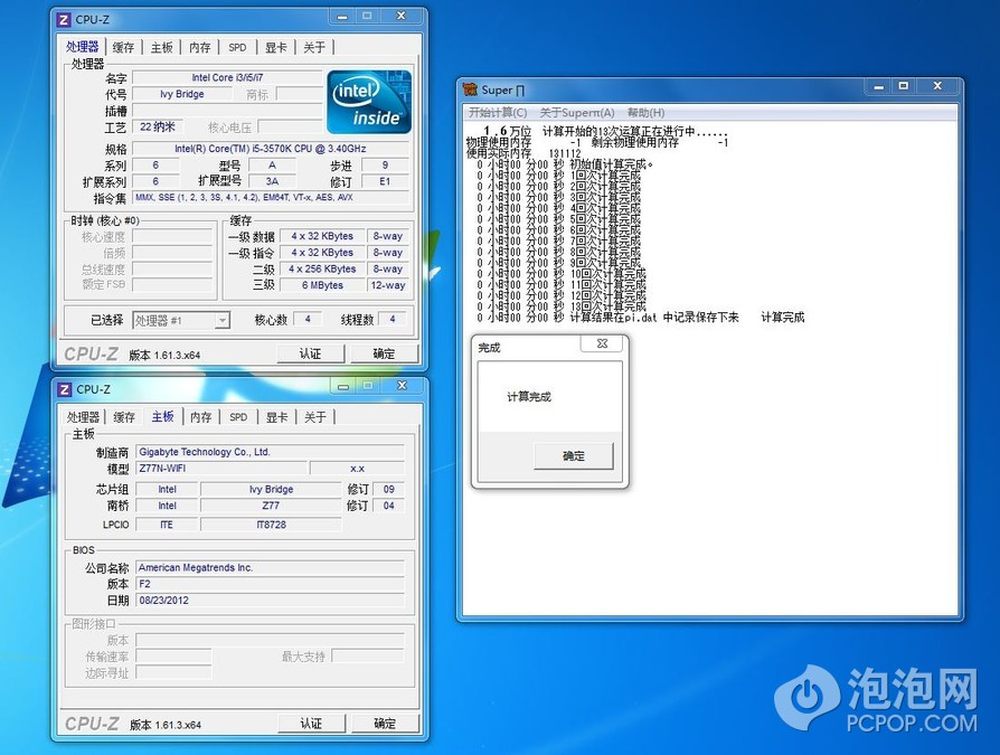This screenshot has width=1000, height=755.
Task: Click the 扩展型号 value '3A'
Action: pyautogui.click(x=272, y=181)
